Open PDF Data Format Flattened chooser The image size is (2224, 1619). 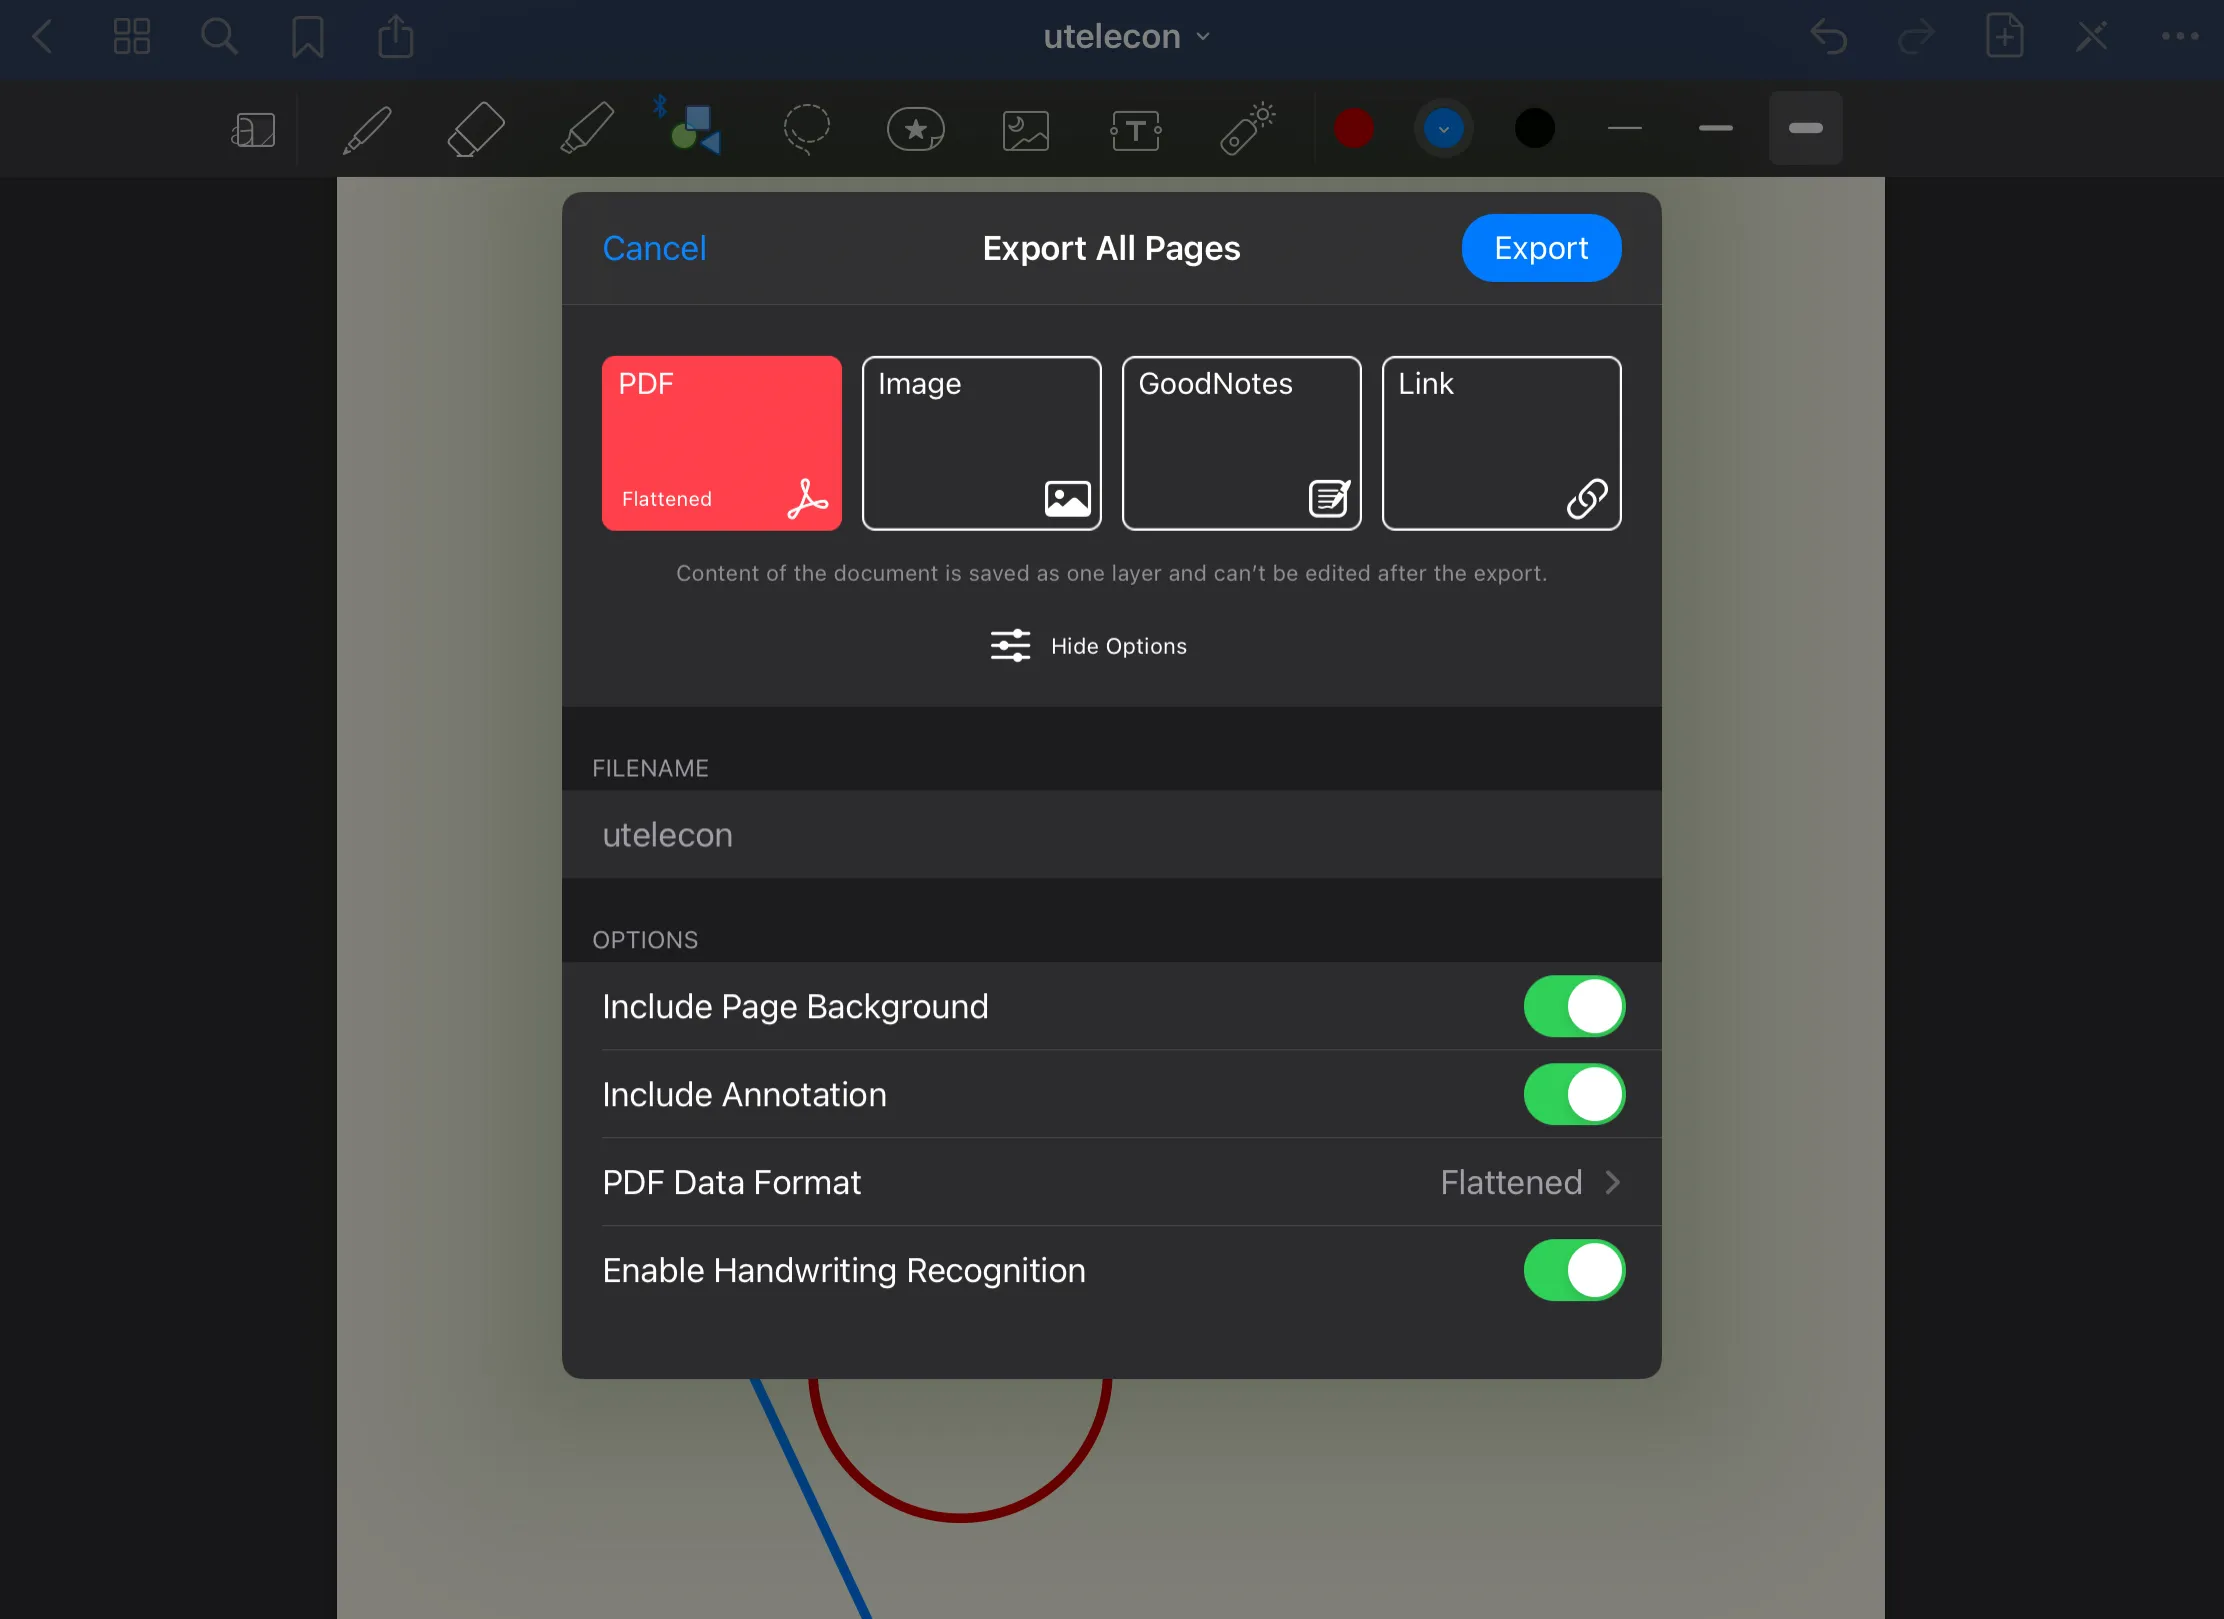pos(1529,1182)
